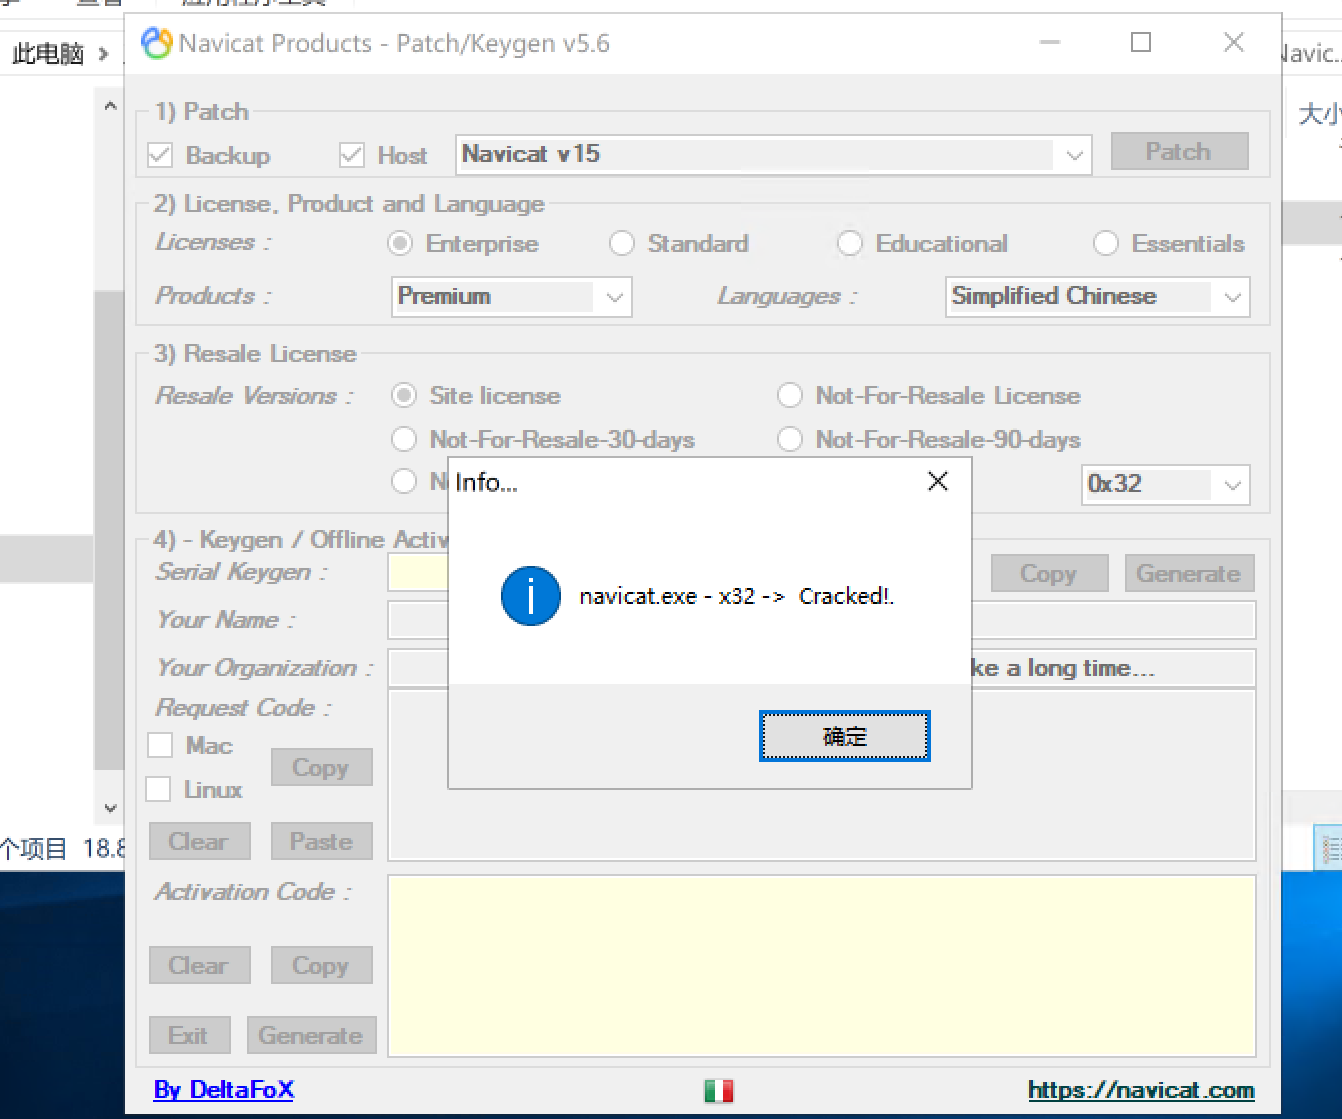Click the Serial Keygen input field
1342x1119 pixels.
pos(418,573)
